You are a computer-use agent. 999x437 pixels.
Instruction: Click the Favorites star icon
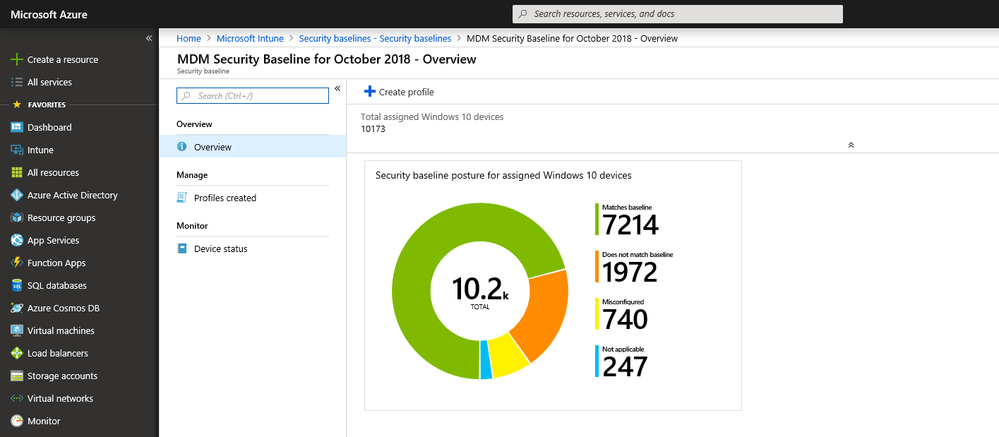[17, 104]
